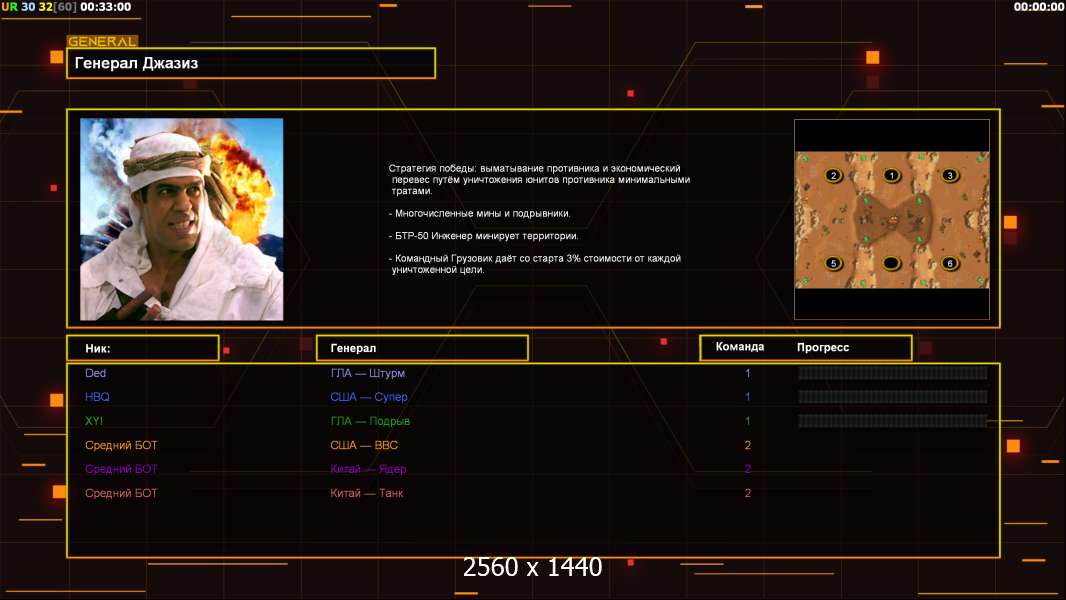
Task: Click the center objective icon on minimap
Action: (x=892, y=217)
